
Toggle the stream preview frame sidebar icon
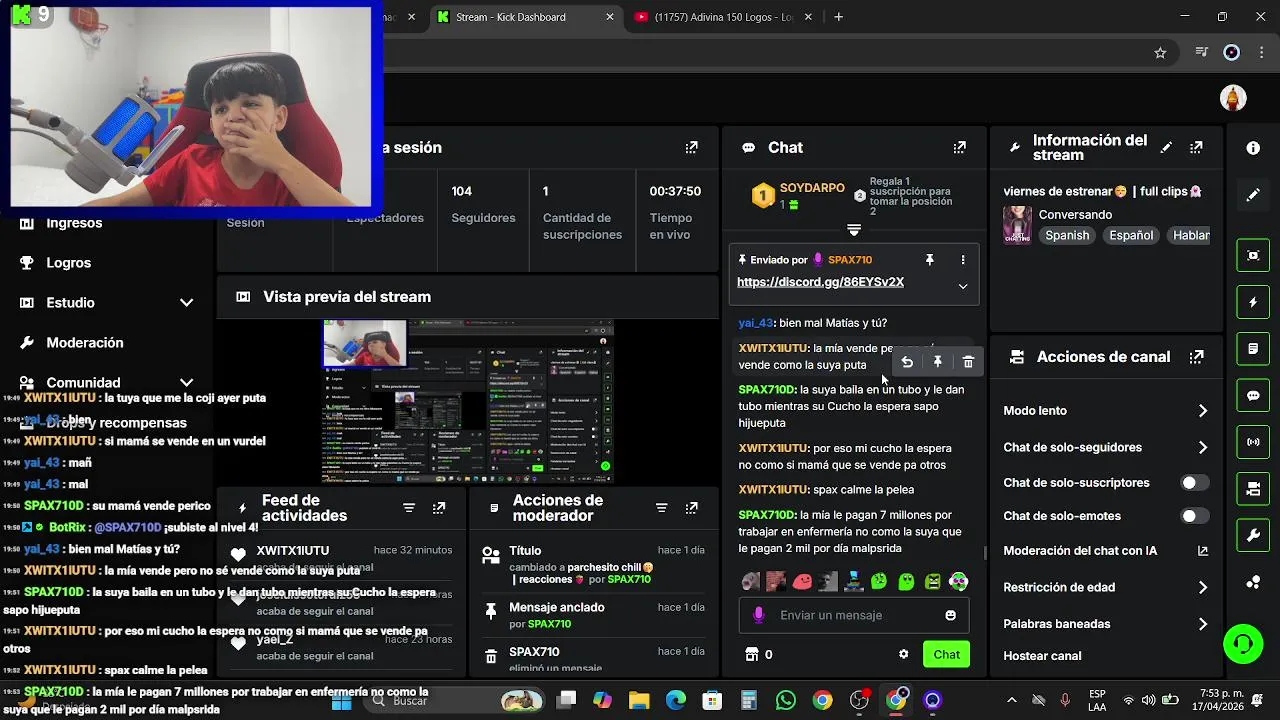tap(1253, 255)
